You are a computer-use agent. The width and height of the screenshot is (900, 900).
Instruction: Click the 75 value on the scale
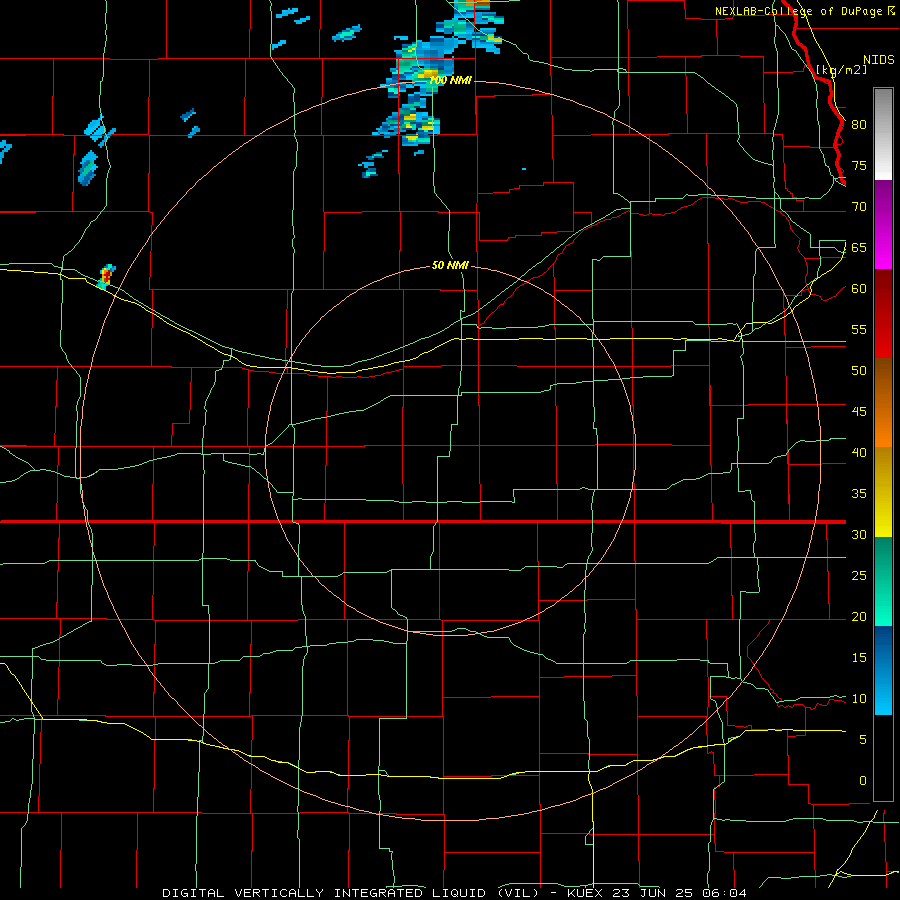859,165
